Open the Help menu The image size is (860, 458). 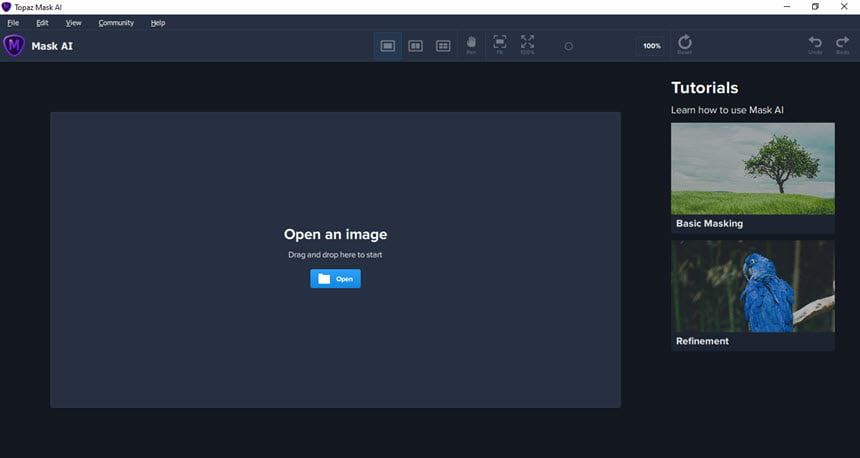(158, 23)
